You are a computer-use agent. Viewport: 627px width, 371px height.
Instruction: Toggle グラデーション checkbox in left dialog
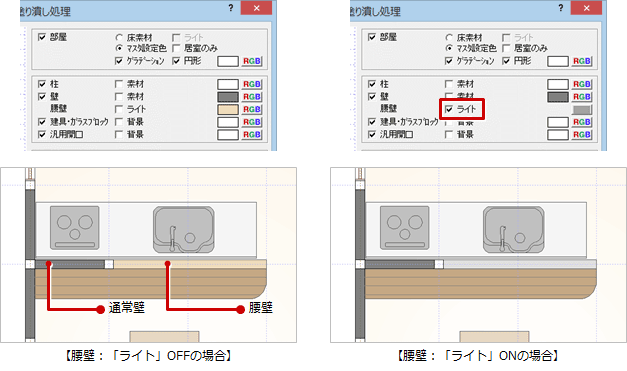pos(119,61)
